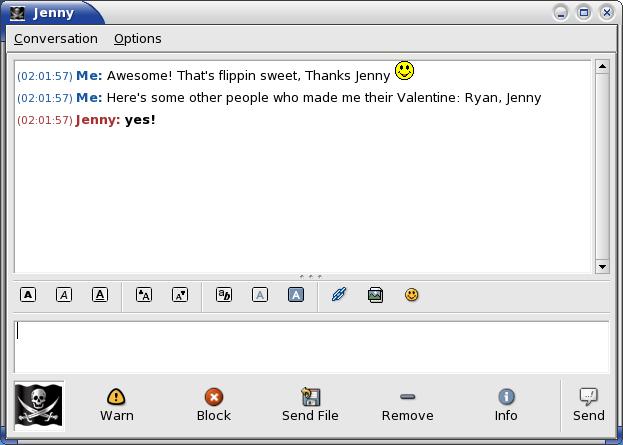
Task: Remove Jenny from the buddy list
Action: pyautogui.click(x=407, y=405)
